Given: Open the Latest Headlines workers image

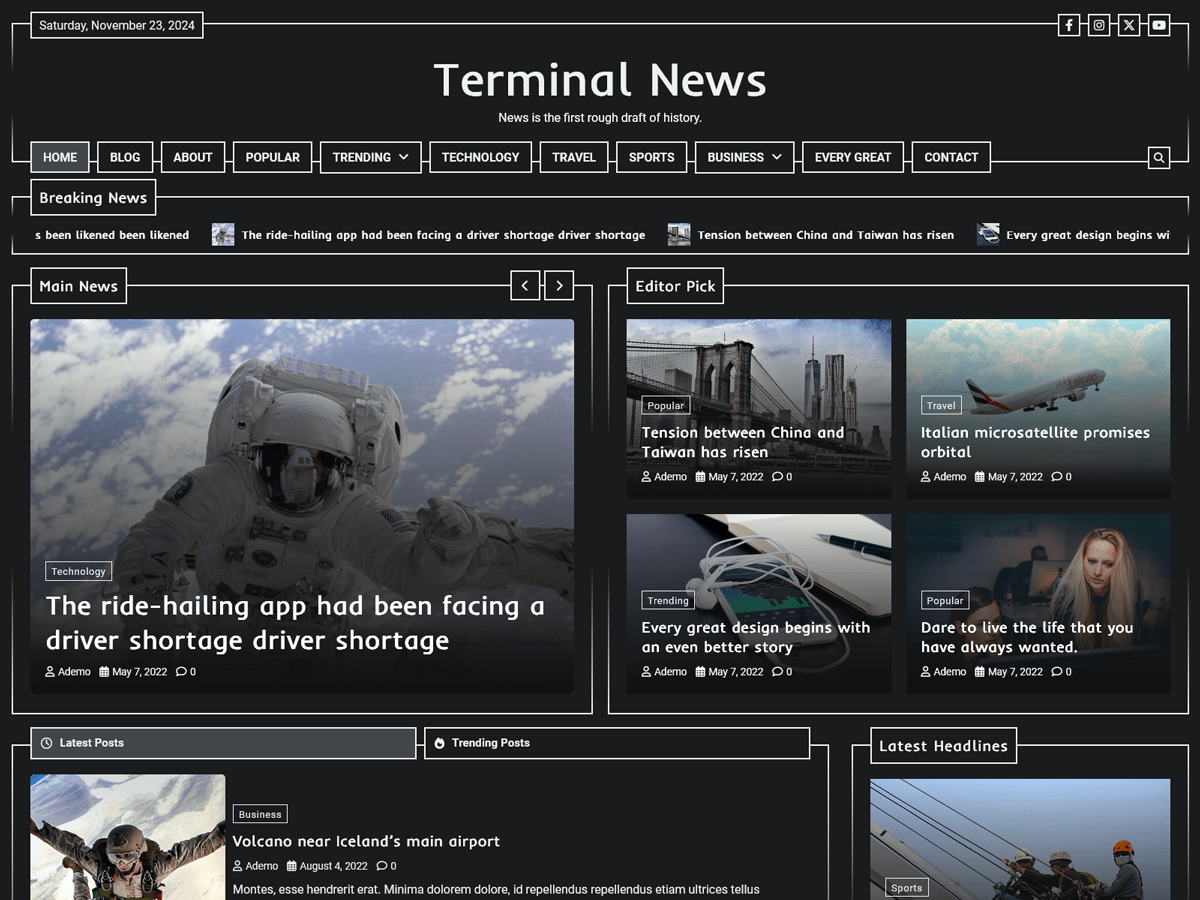Looking at the screenshot, I should 1020,839.
